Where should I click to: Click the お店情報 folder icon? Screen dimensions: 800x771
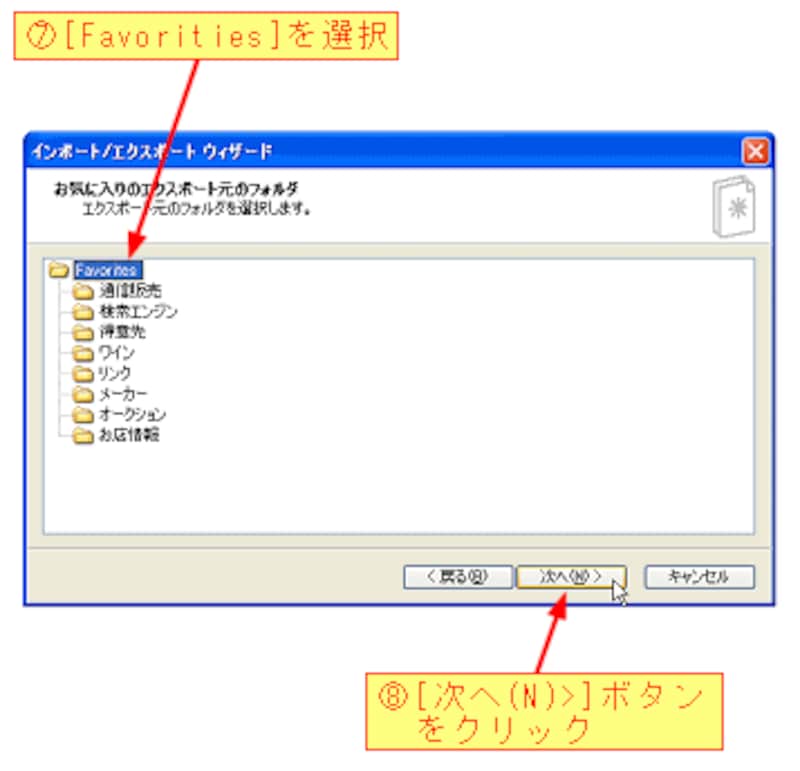(83, 436)
